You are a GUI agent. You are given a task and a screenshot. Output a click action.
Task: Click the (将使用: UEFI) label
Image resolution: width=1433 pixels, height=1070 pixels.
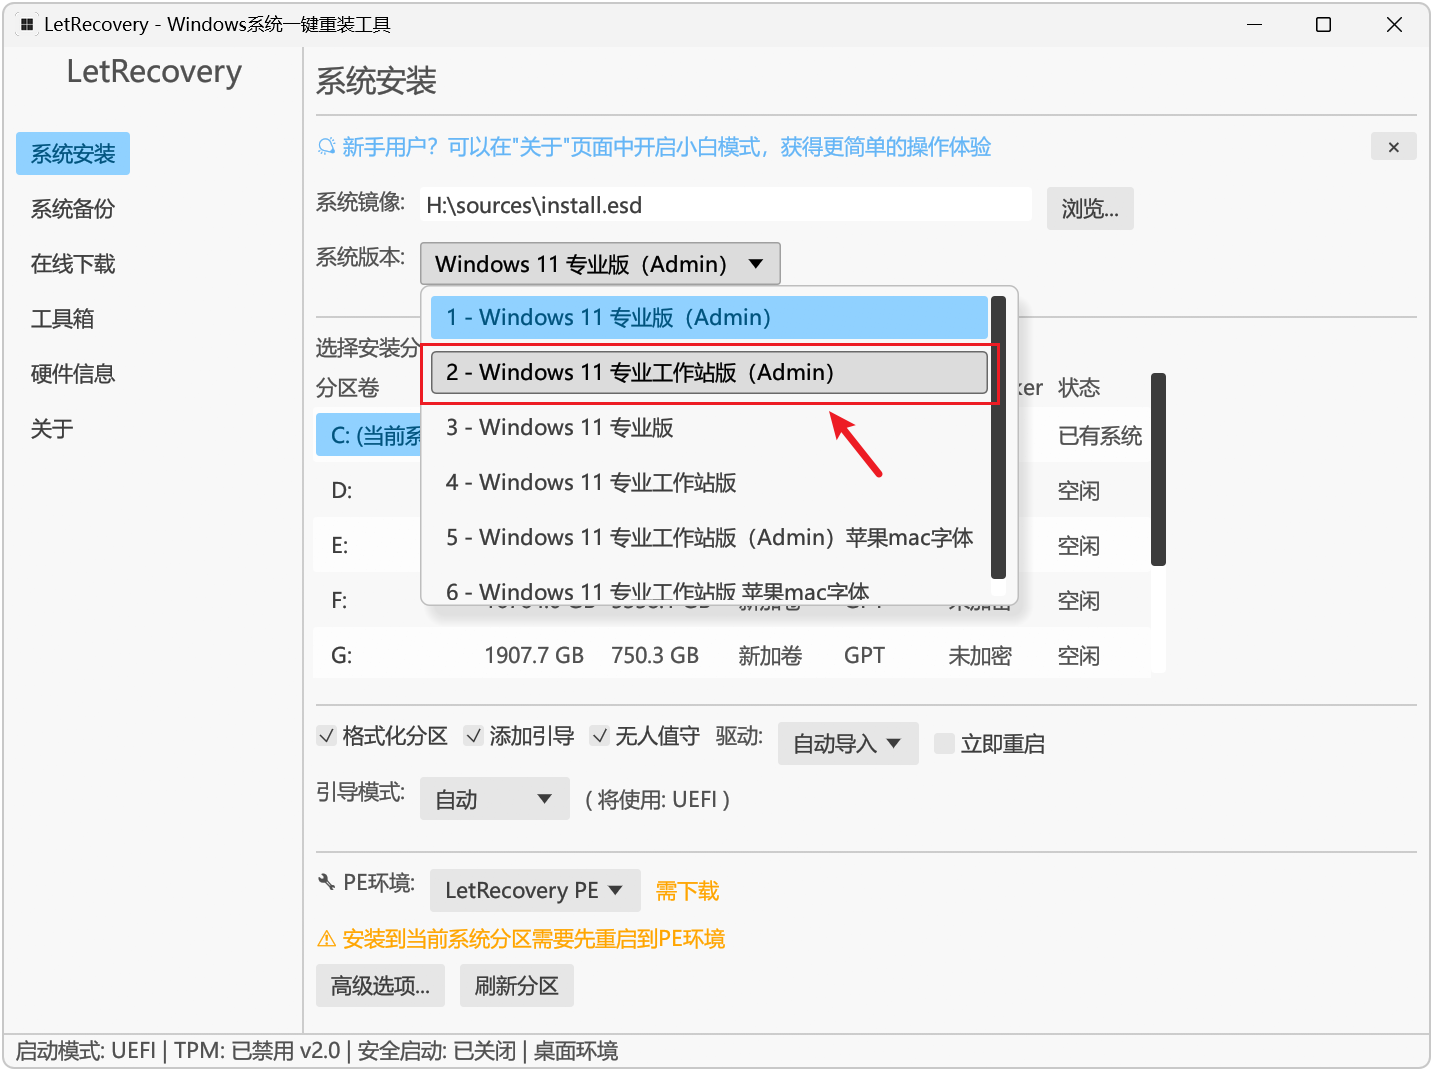pyautogui.click(x=658, y=800)
